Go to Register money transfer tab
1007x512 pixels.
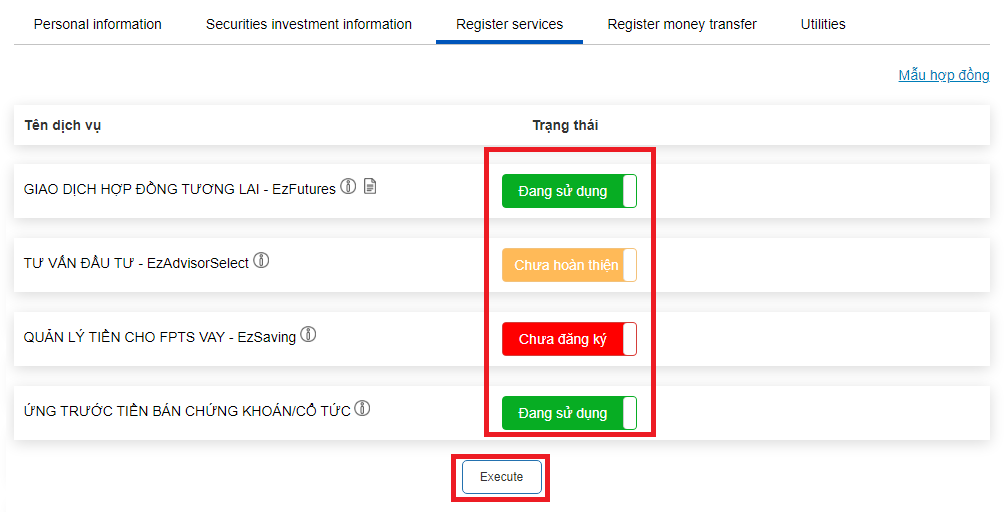point(682,24)
